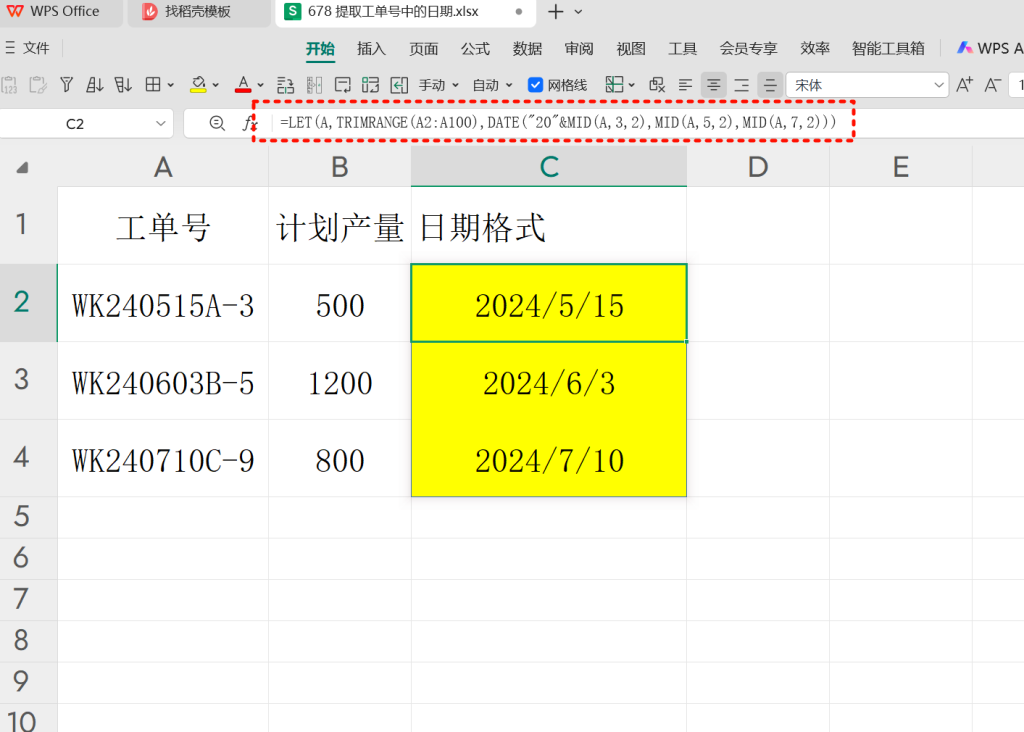Click the indent arrow-in-box icon
Screen dimensions: 1024x732
(x=399, y=85)
